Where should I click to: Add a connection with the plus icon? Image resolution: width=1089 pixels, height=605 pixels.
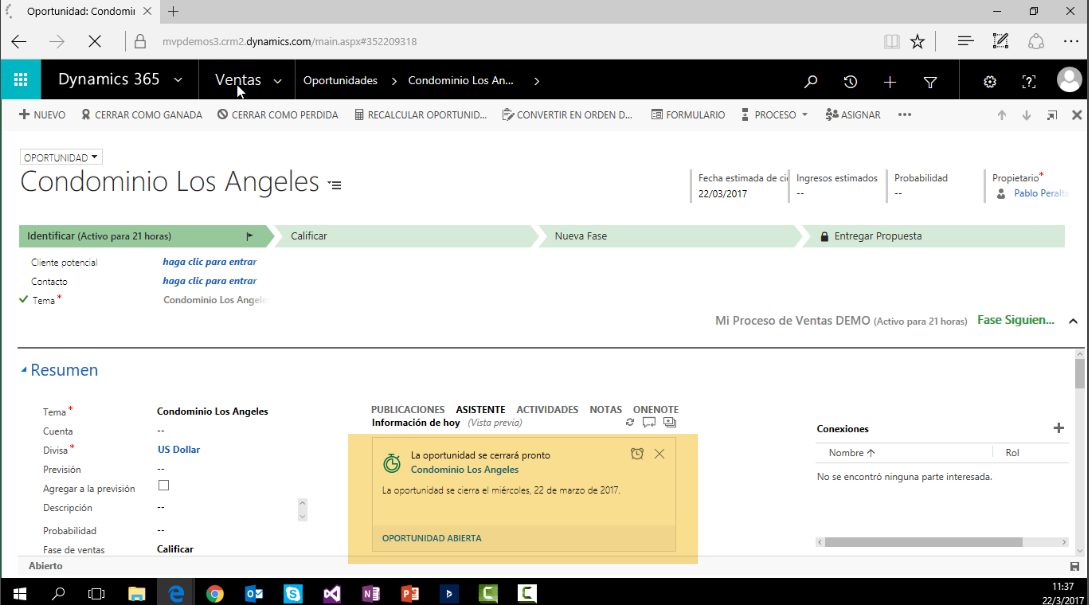1059,428
